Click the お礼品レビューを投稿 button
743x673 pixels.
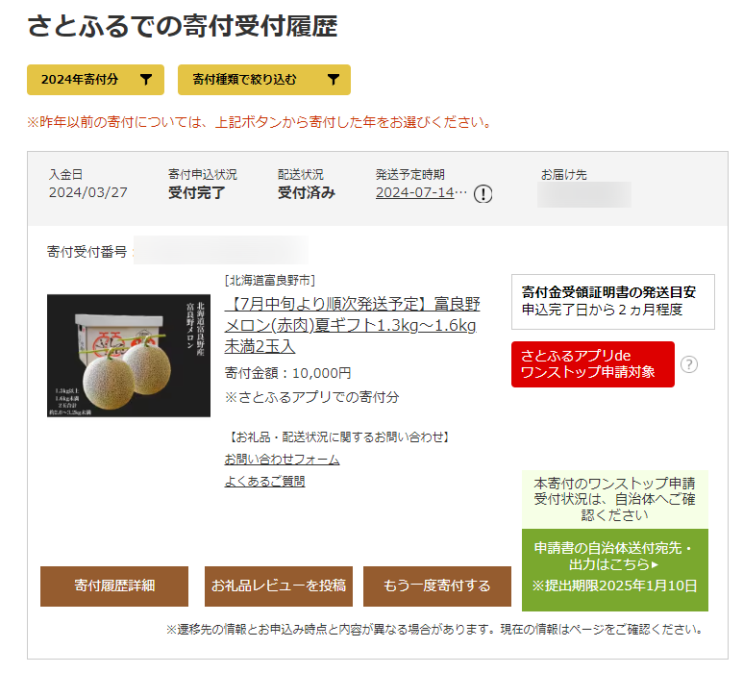click(x=279, y=586)
